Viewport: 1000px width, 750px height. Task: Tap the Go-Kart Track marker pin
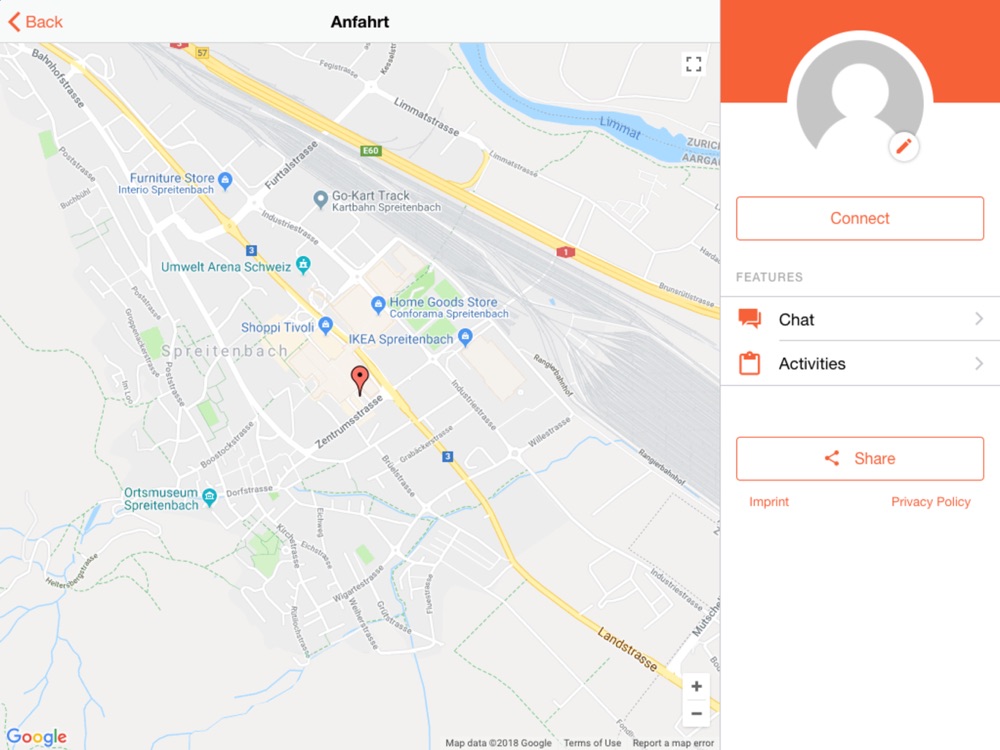pos(320,200)
